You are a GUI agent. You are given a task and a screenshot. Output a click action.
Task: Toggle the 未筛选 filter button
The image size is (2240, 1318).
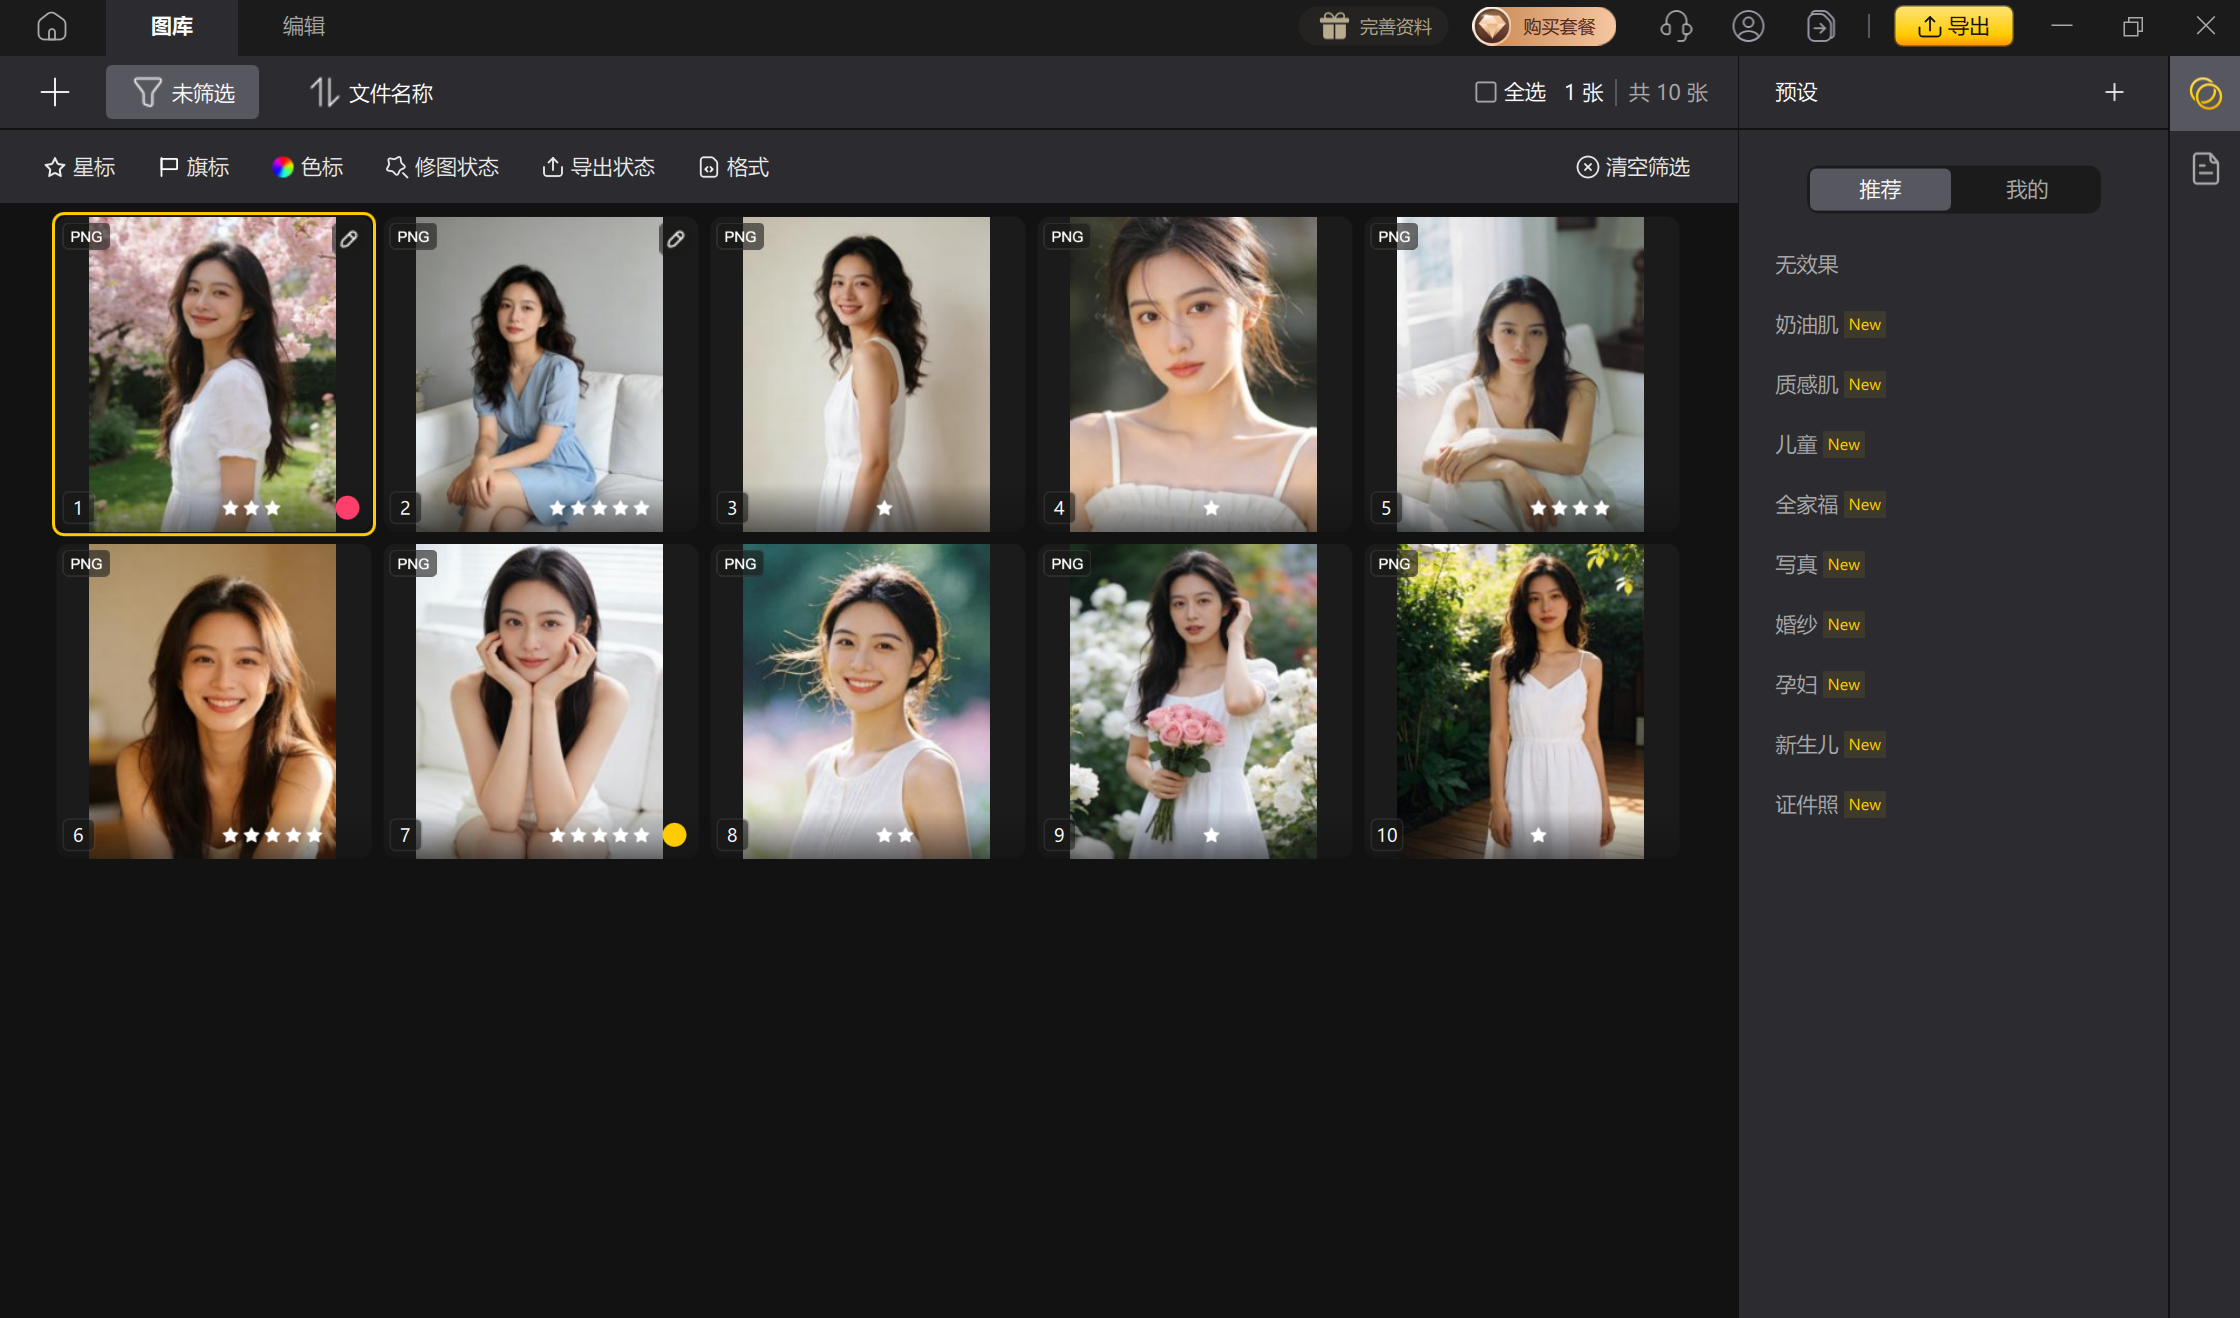183,93
